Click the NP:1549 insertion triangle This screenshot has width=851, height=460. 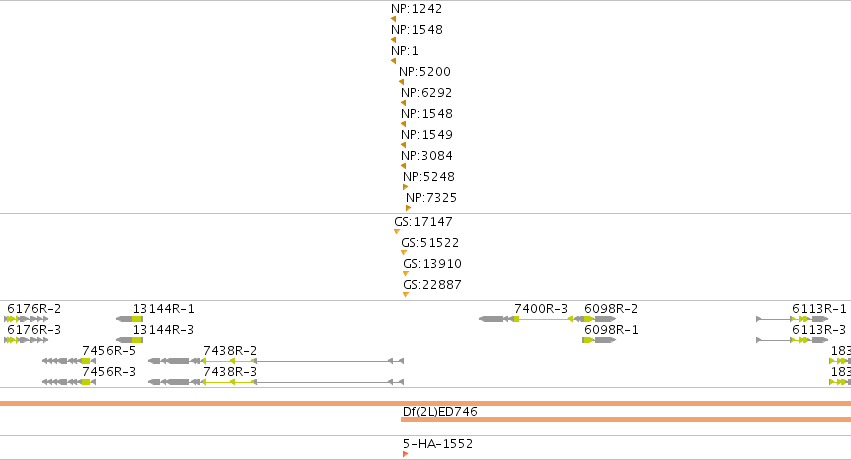coord(403,145)
